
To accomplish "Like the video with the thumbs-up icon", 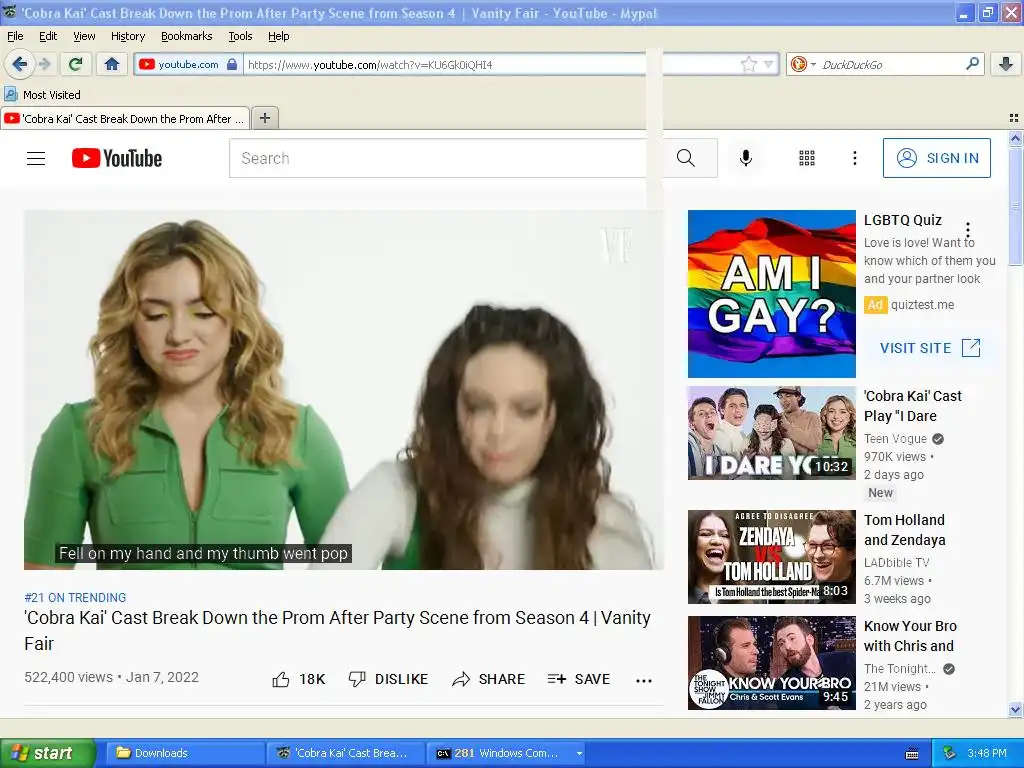I will coord(281,680).
